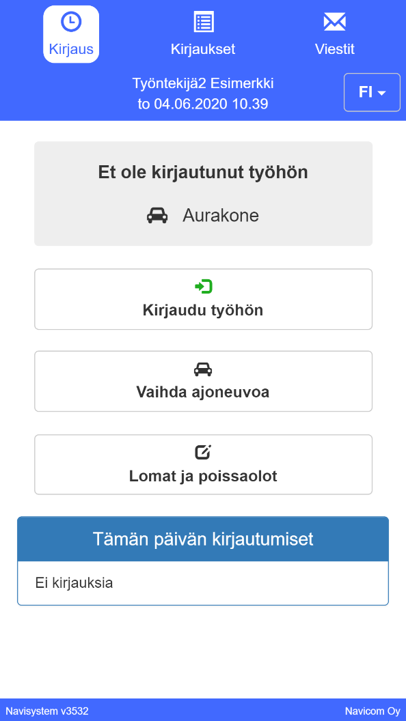406x721 pixels.
Task: Click the envelope icon above Viestit
Action: [334, 22]
